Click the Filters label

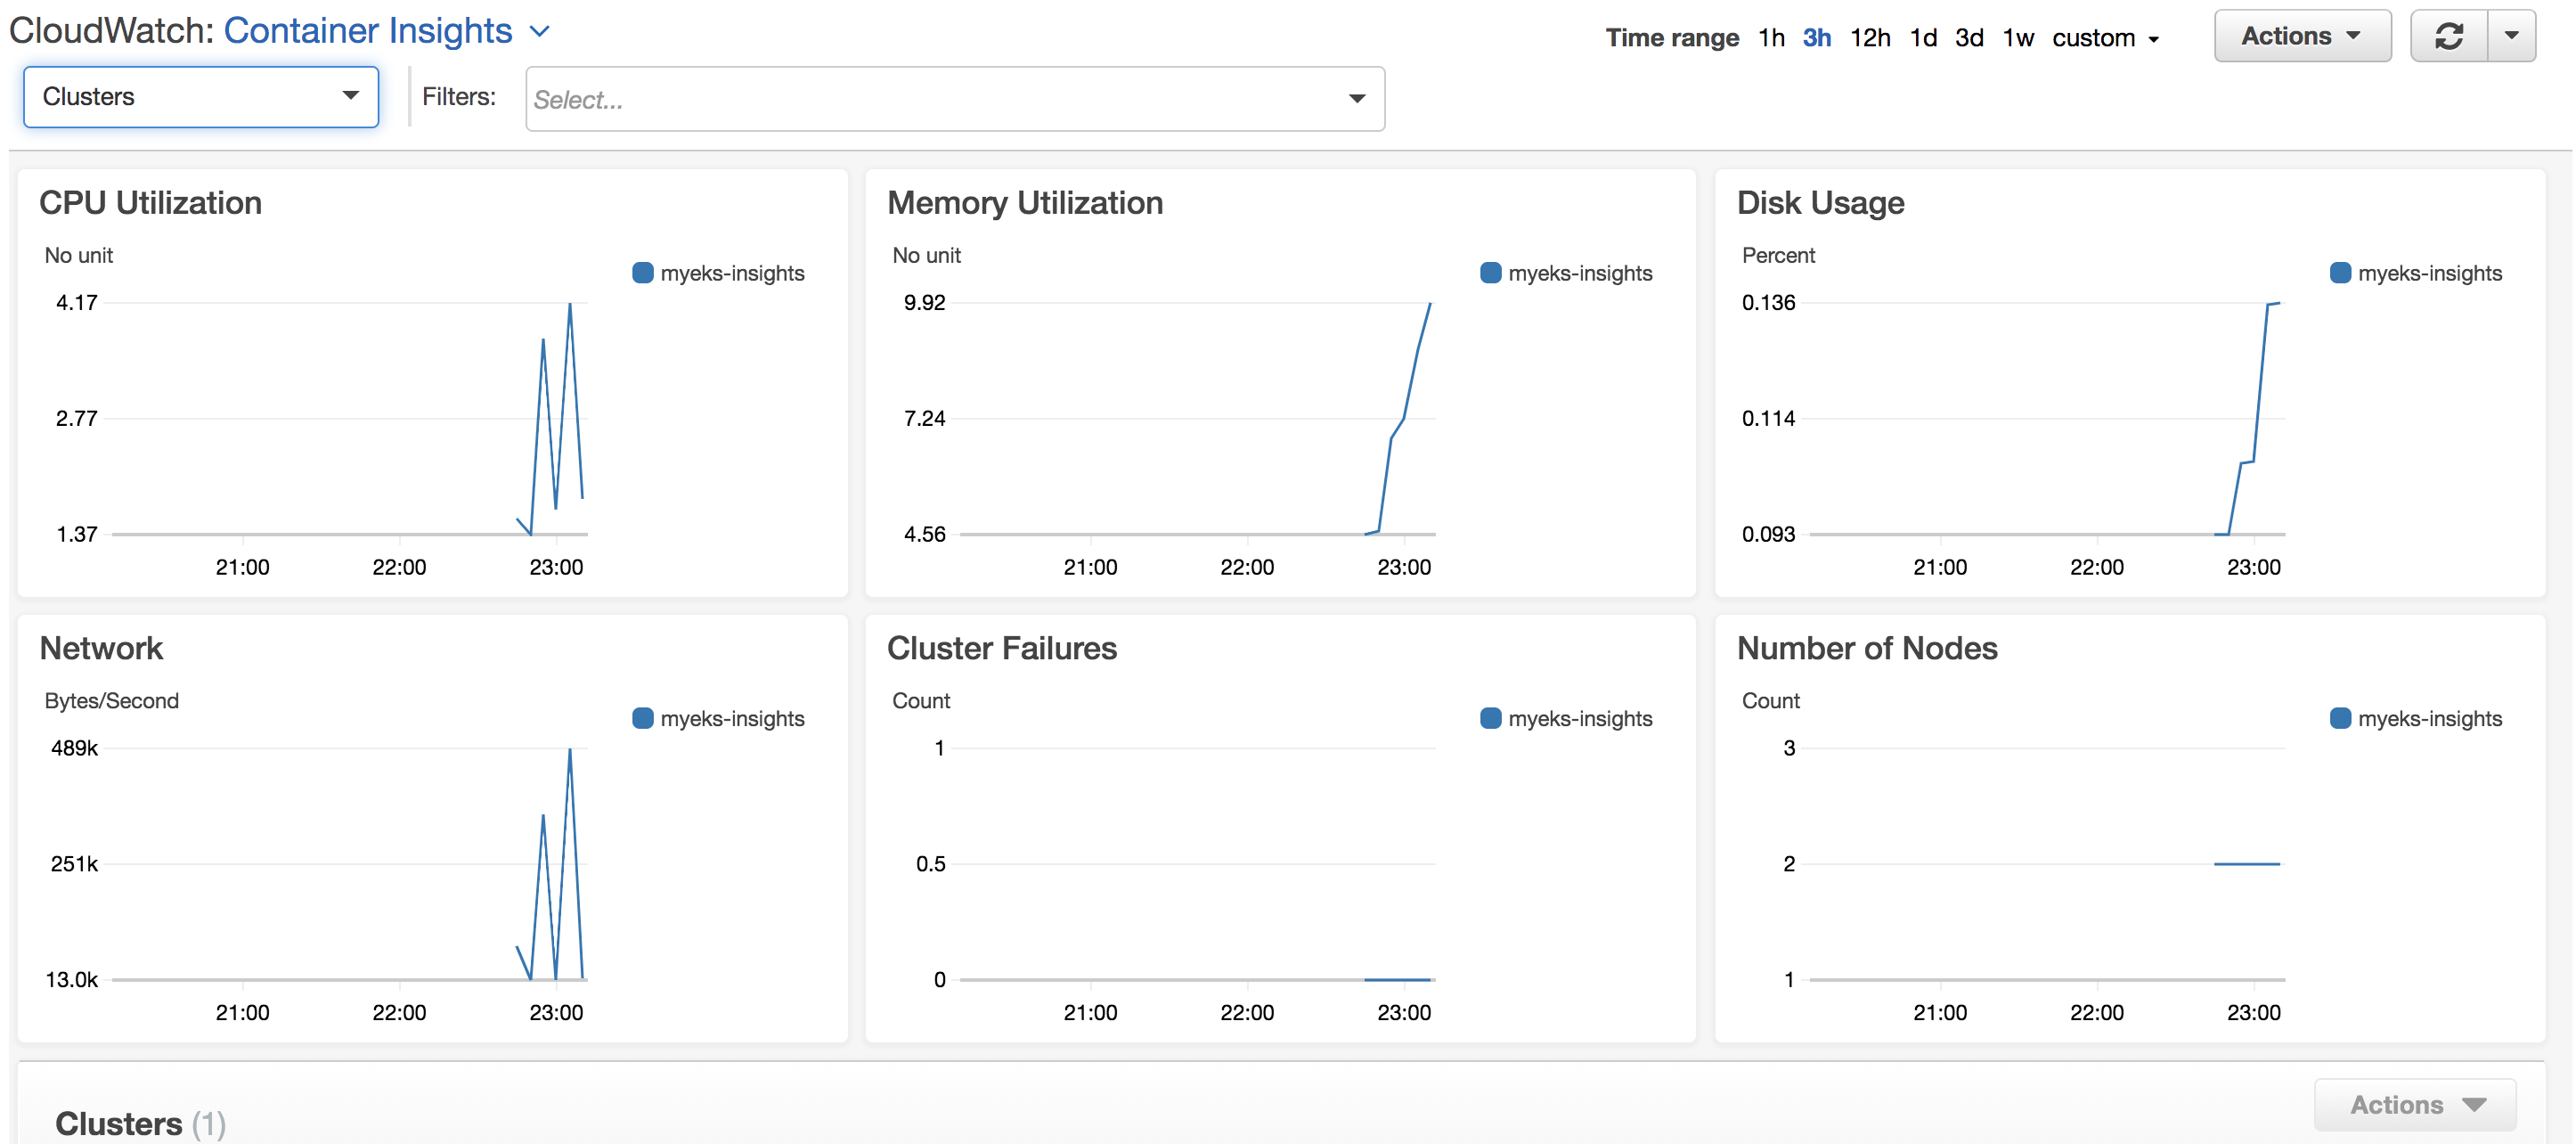tap(459, 96)
